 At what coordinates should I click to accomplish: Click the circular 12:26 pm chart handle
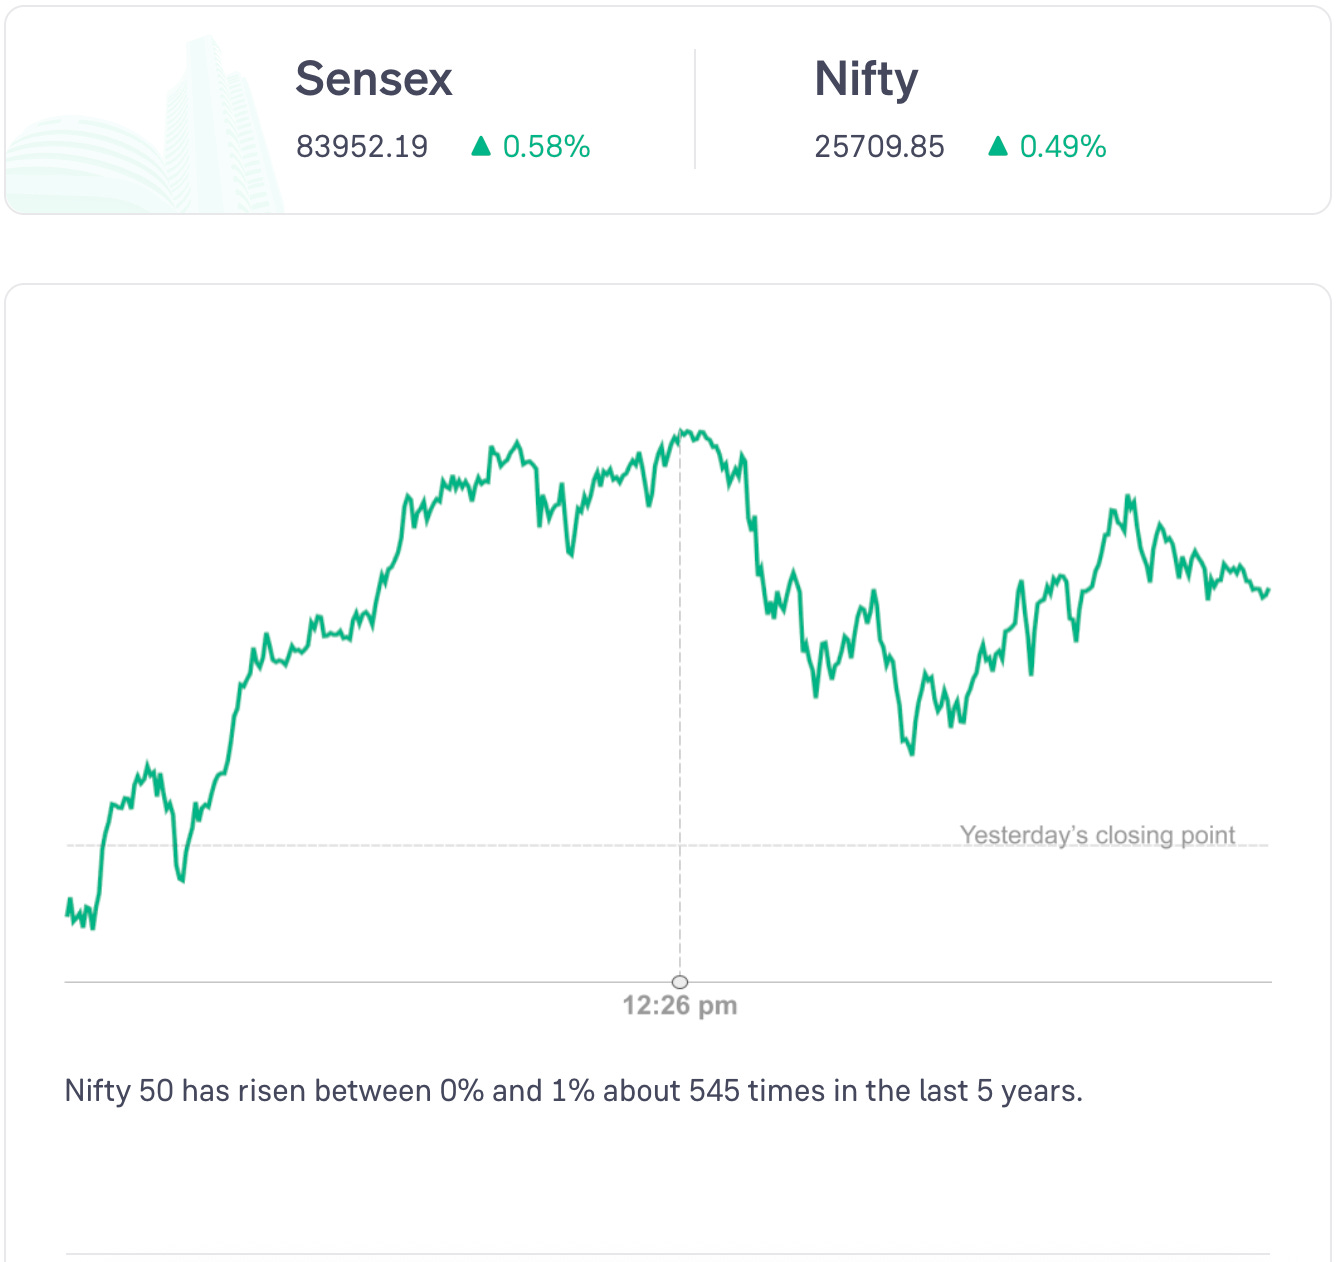click(x=680, y=981)
